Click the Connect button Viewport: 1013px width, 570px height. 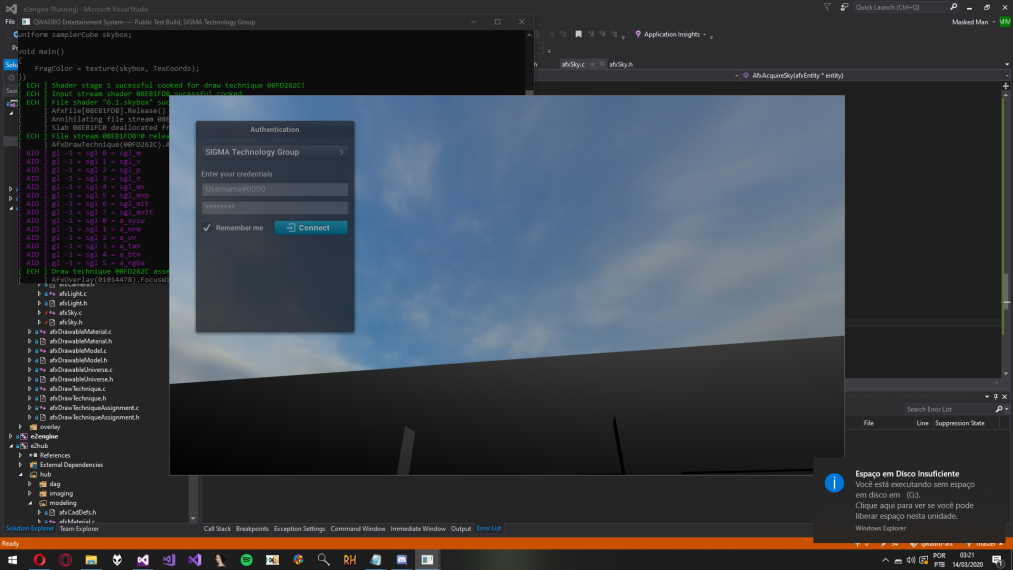point(311,227)
